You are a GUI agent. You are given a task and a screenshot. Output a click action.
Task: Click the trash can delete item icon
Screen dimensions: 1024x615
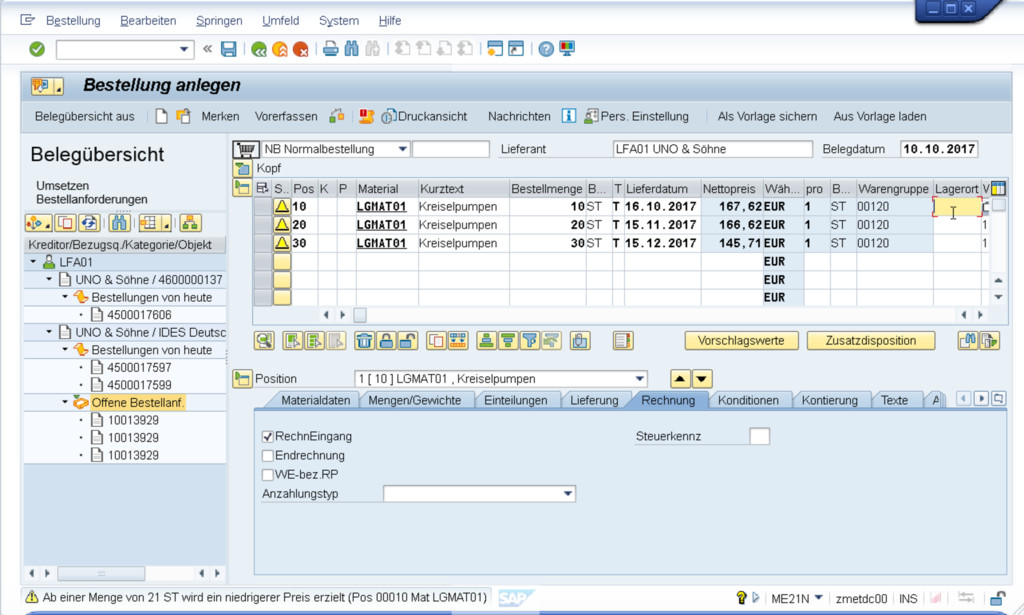pyautogui.click(x=365, y=341)
